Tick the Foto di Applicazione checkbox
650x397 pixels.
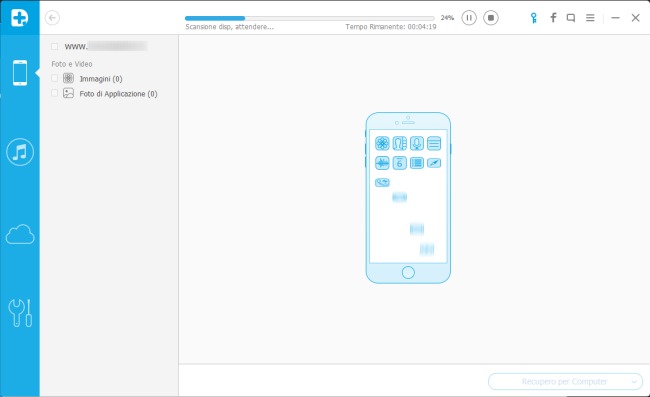54,93
